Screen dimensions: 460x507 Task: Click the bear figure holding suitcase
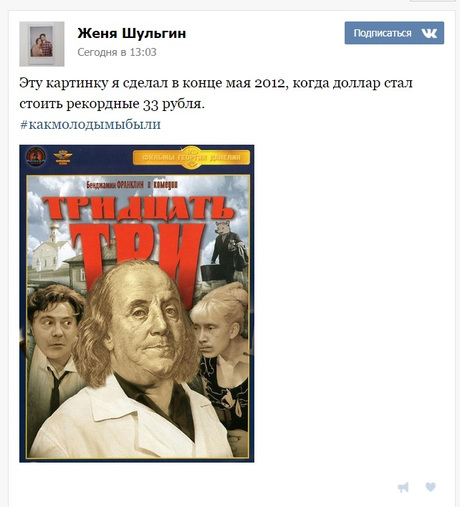click(x=227, y=251)
